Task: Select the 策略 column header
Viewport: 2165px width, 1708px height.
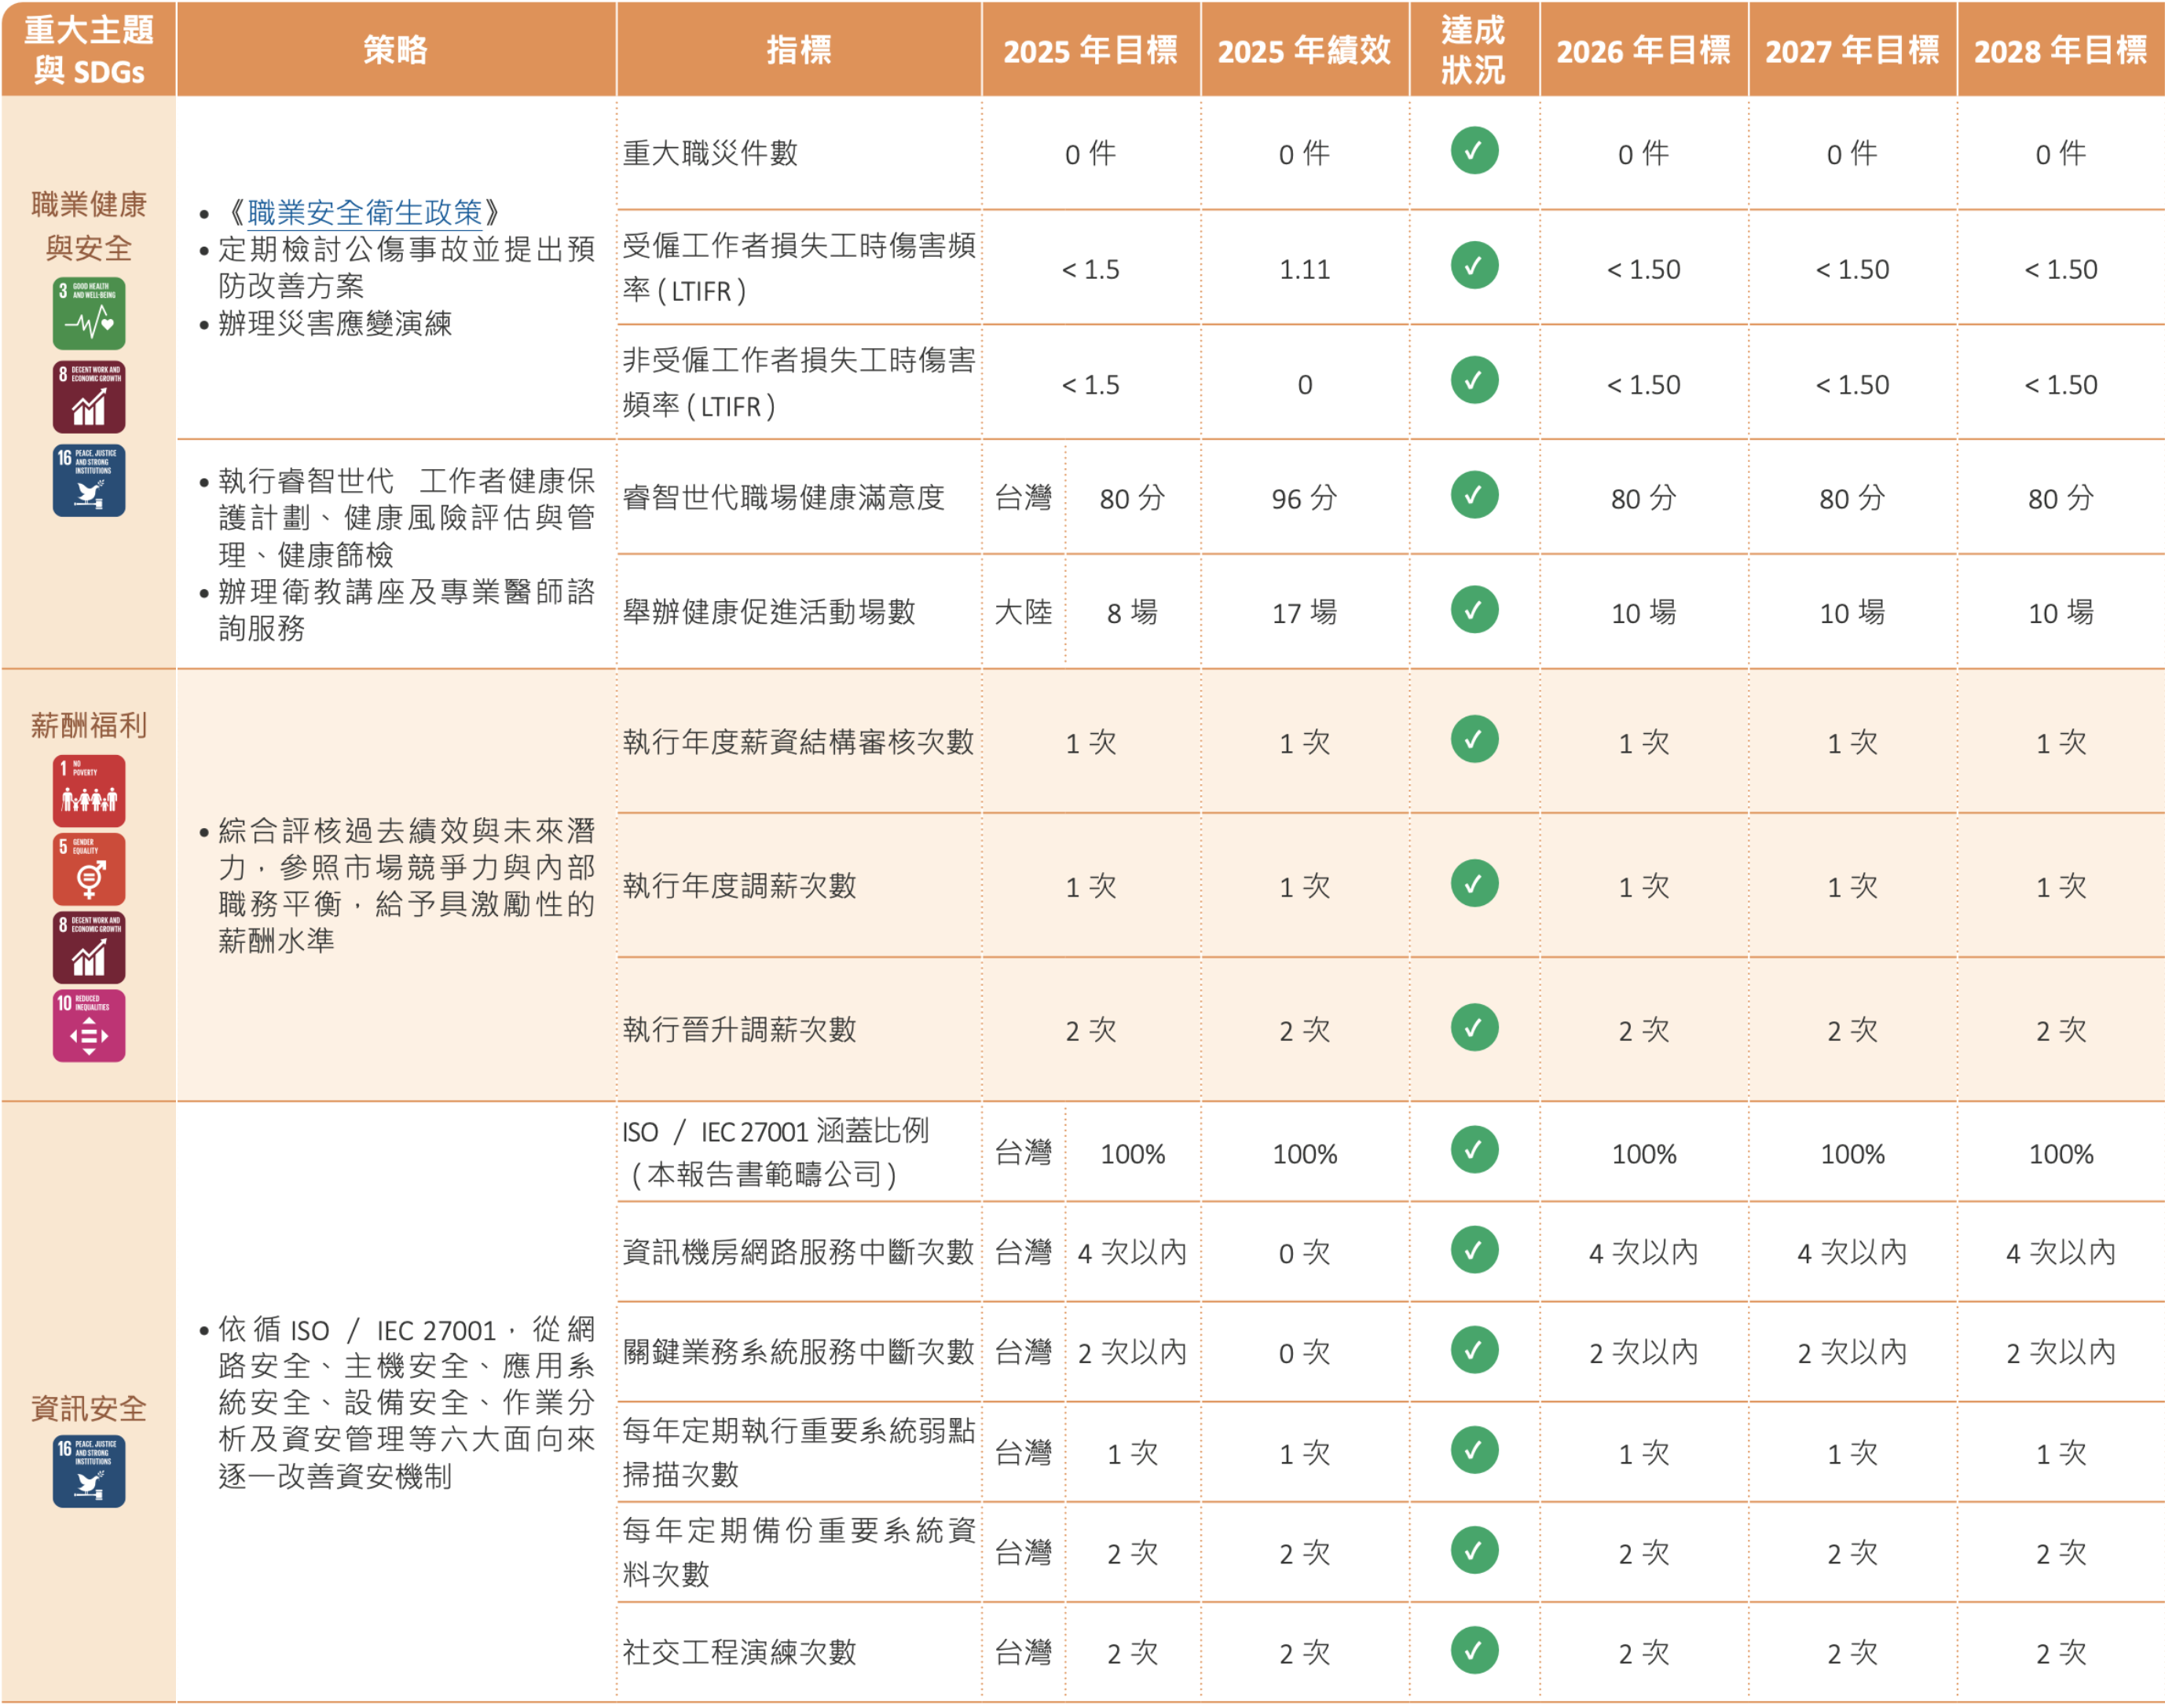Action: [x=396, y=49]
